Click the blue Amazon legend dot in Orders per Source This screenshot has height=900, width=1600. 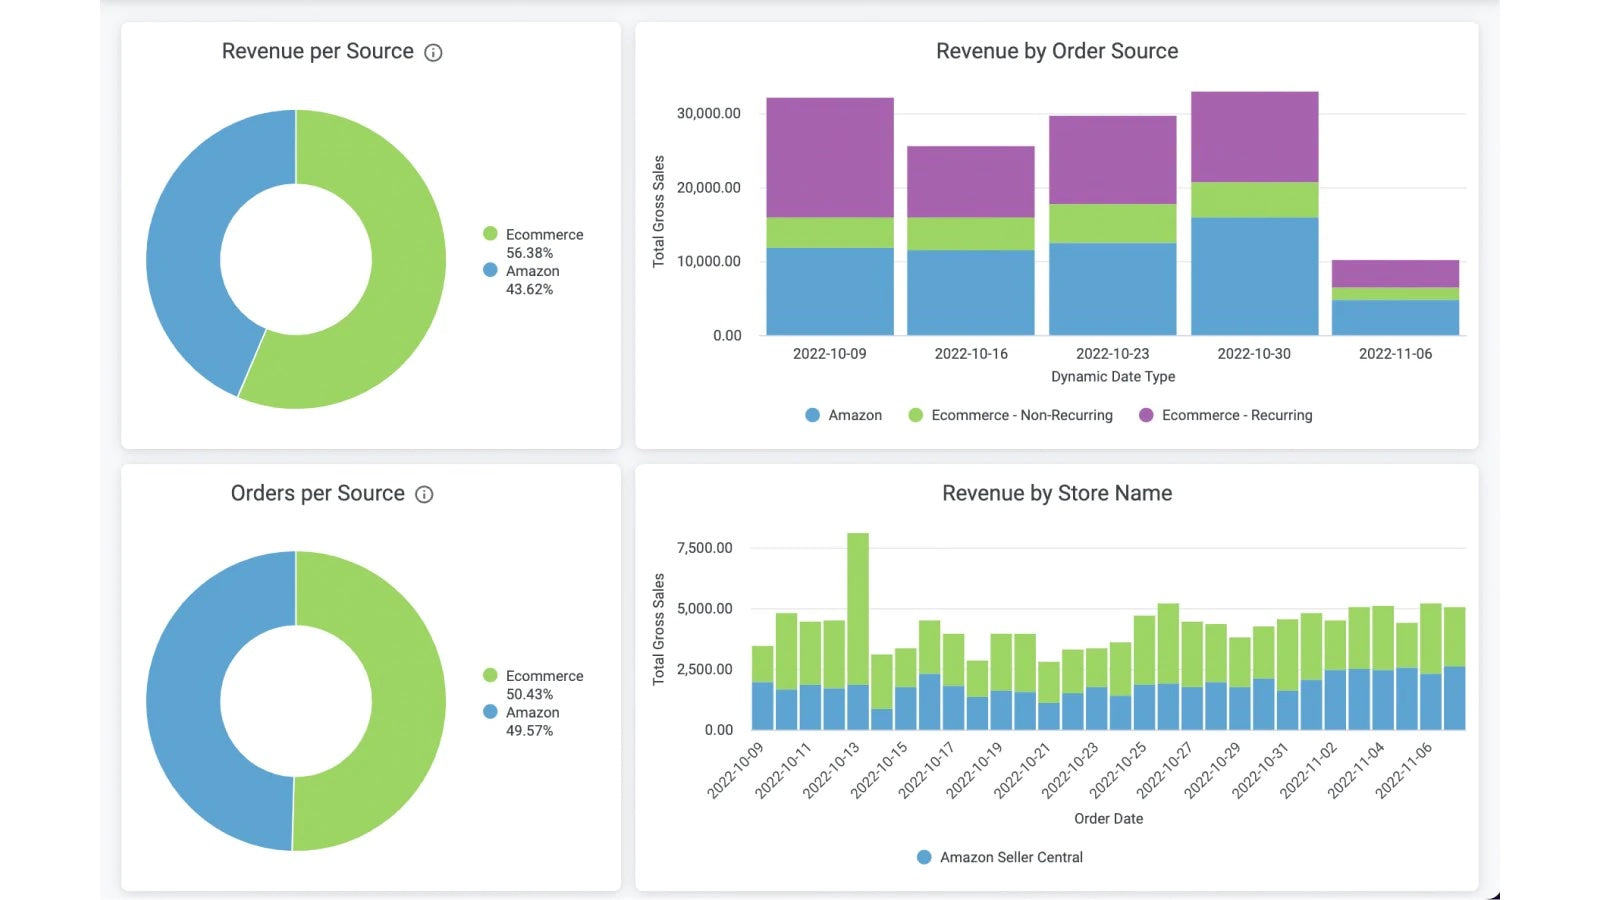tap(489, 712)
